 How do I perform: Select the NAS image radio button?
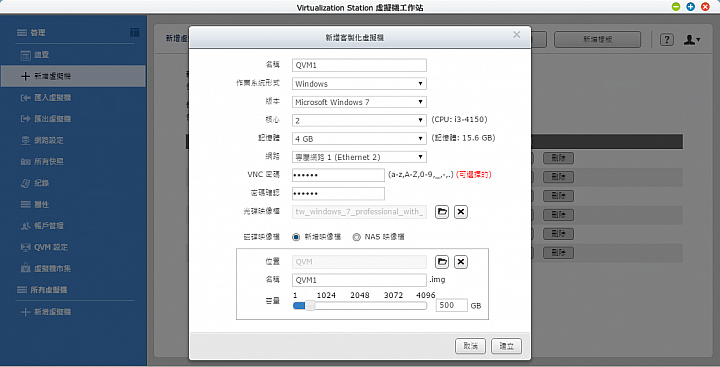point(356,237)
